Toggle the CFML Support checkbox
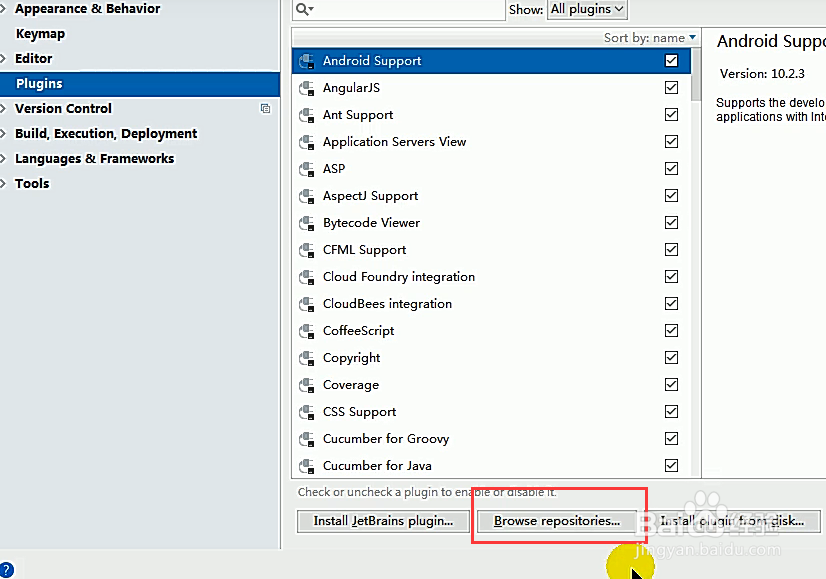 click(671, 249)
